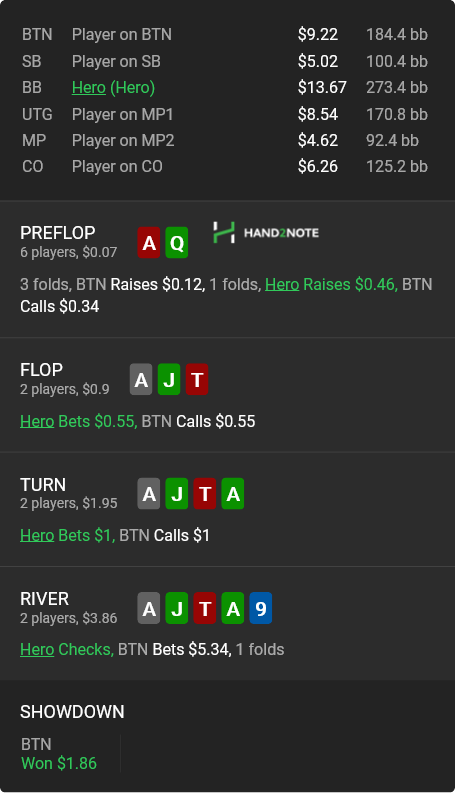Click the green Ace turn card
Screen dimensions: 455x793
point(233,494)
